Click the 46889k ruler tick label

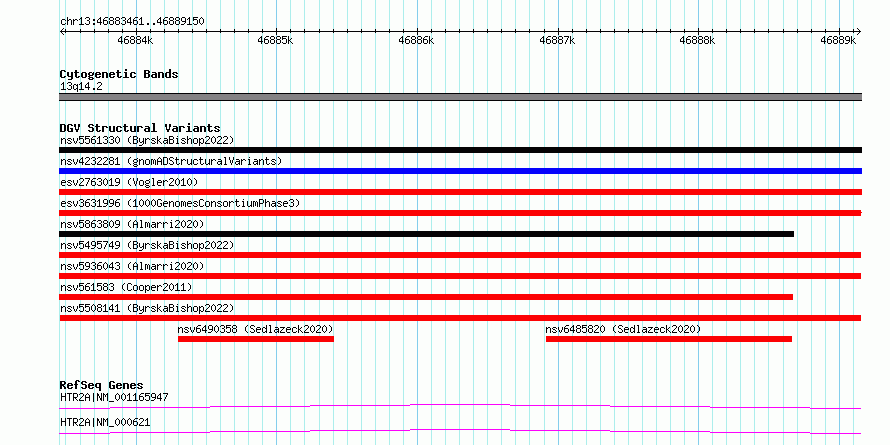click(x=838, y=41)
